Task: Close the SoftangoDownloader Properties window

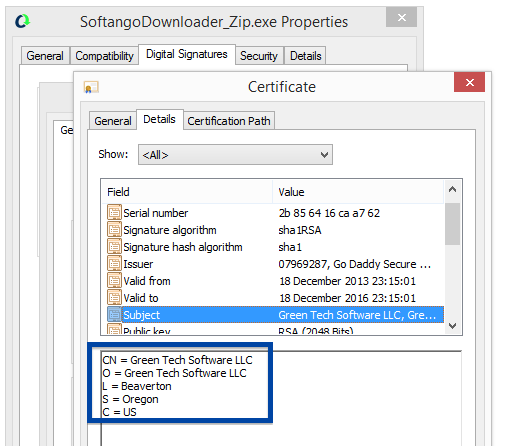Action: (401, 17)
